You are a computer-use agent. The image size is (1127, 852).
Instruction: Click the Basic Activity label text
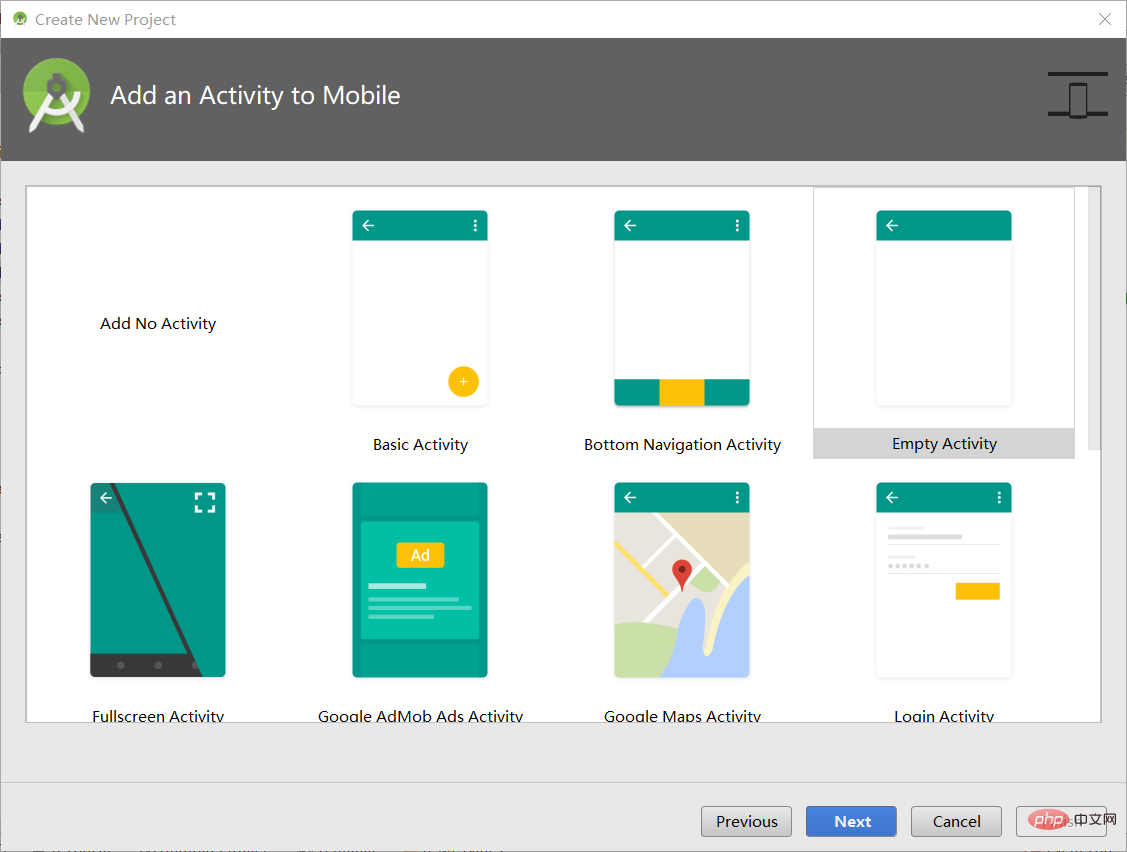[x=419, y=444]
